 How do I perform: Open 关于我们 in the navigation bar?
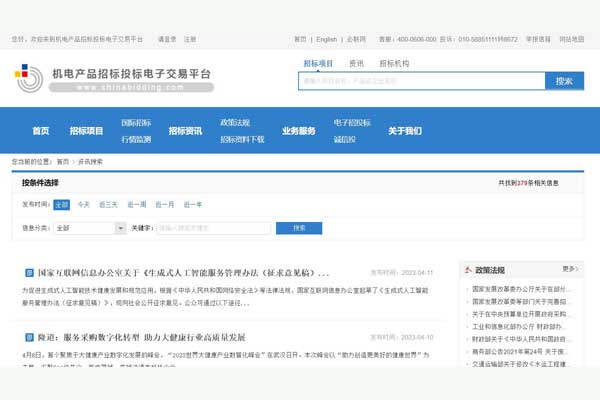tap(405, 131)
